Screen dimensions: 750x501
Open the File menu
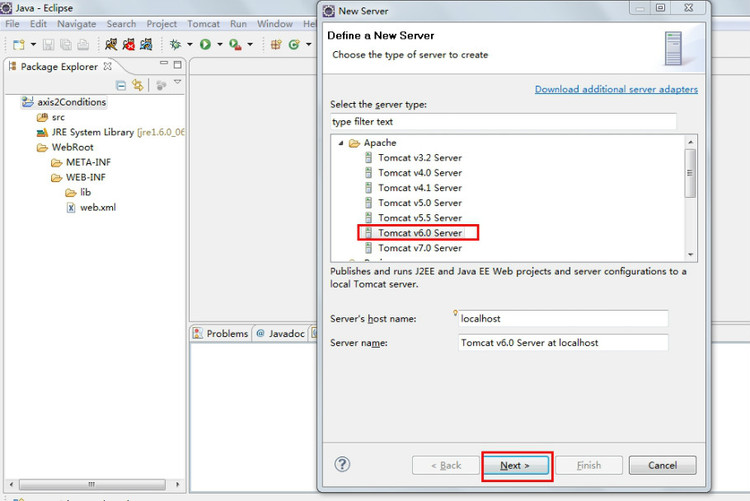(x=12, y=23)
